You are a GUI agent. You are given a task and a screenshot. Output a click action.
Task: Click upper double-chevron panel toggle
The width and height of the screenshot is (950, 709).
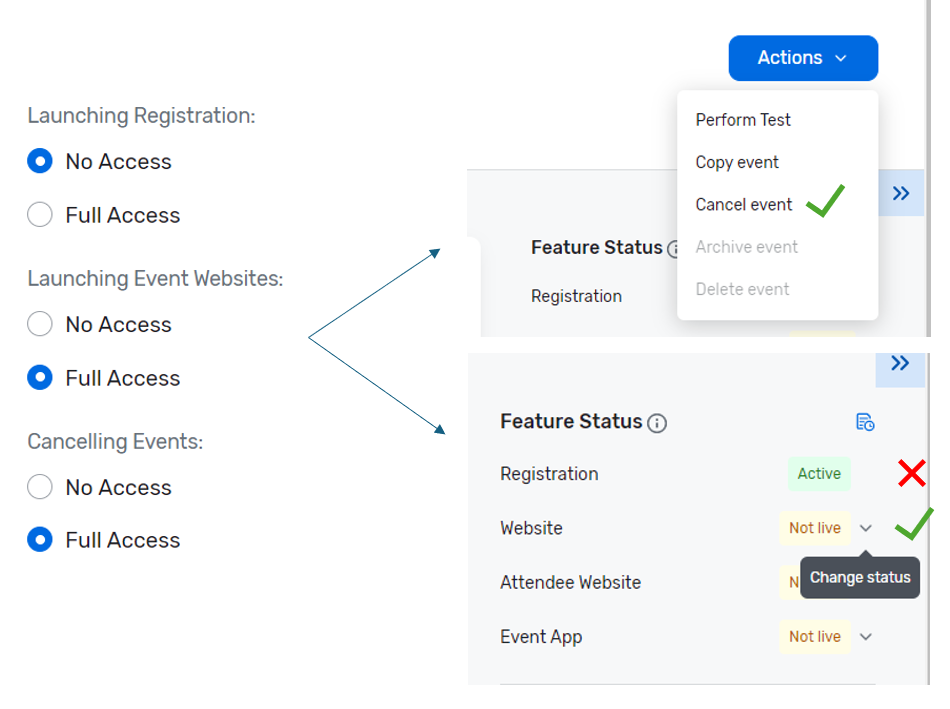pyautogui.click(x=901, y=193)
